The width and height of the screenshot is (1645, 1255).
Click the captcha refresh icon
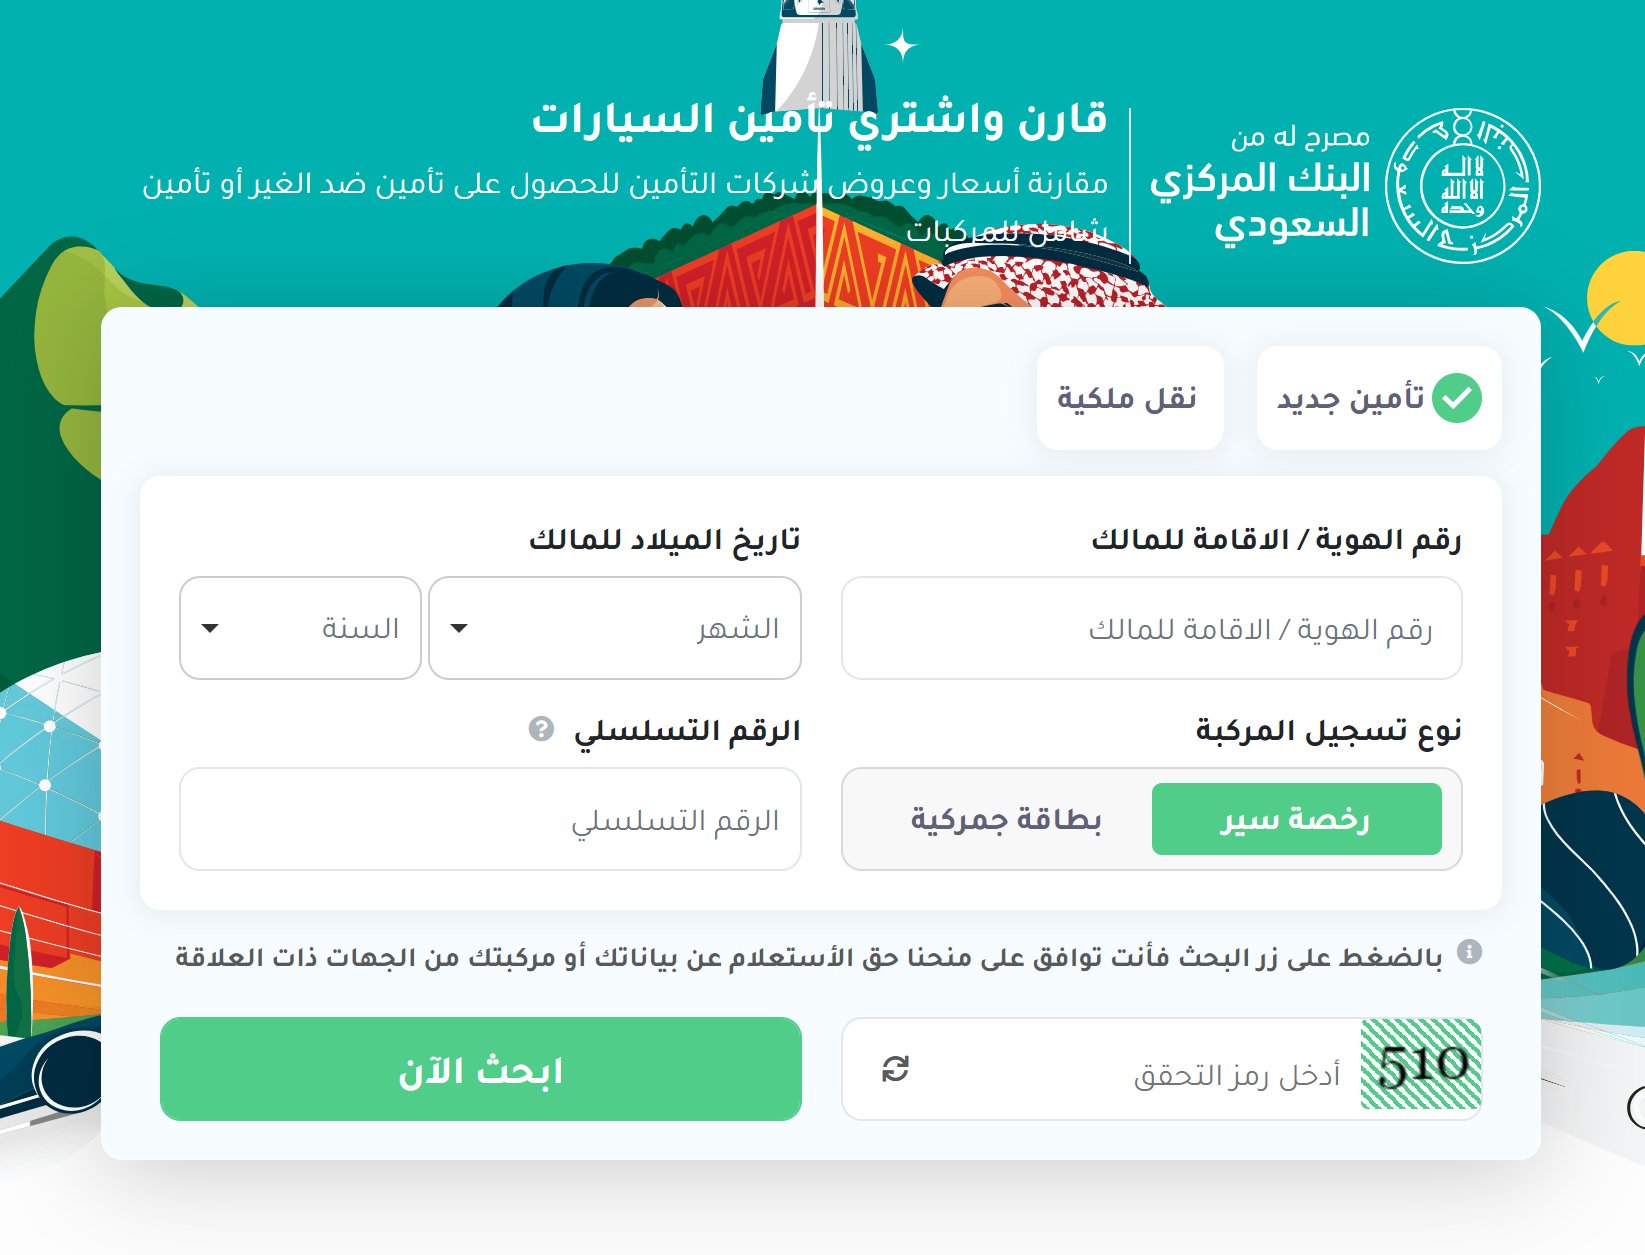(895, 1069)
